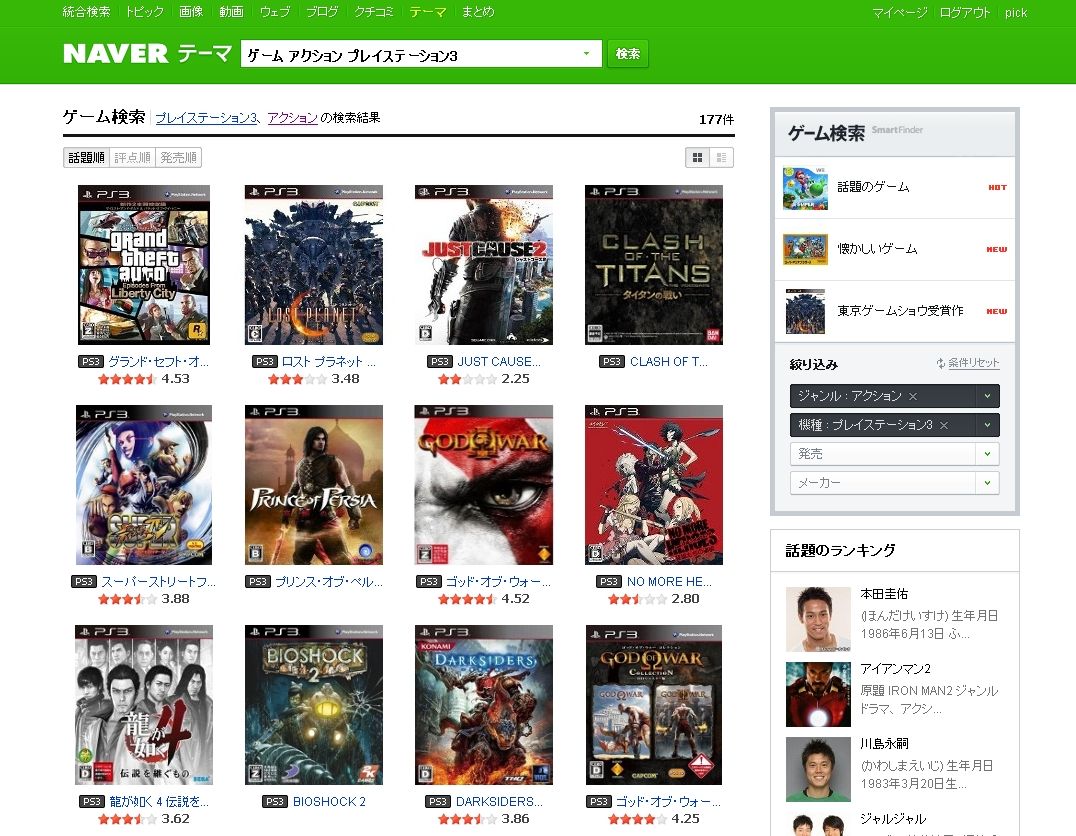Screen dimensions: 1076x836
Task: Click the NAVER テーマ logo
Action: point(145,53)
